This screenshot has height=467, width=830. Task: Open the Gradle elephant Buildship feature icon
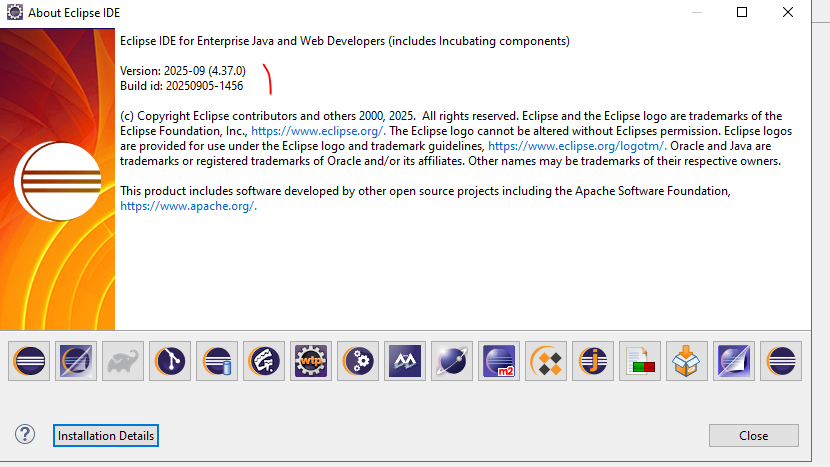(x=123, y=361)
